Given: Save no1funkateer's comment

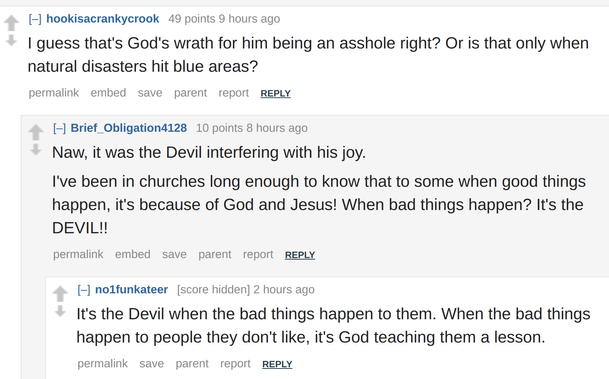Looking at the screenshot, I should [x=151, y=363].
